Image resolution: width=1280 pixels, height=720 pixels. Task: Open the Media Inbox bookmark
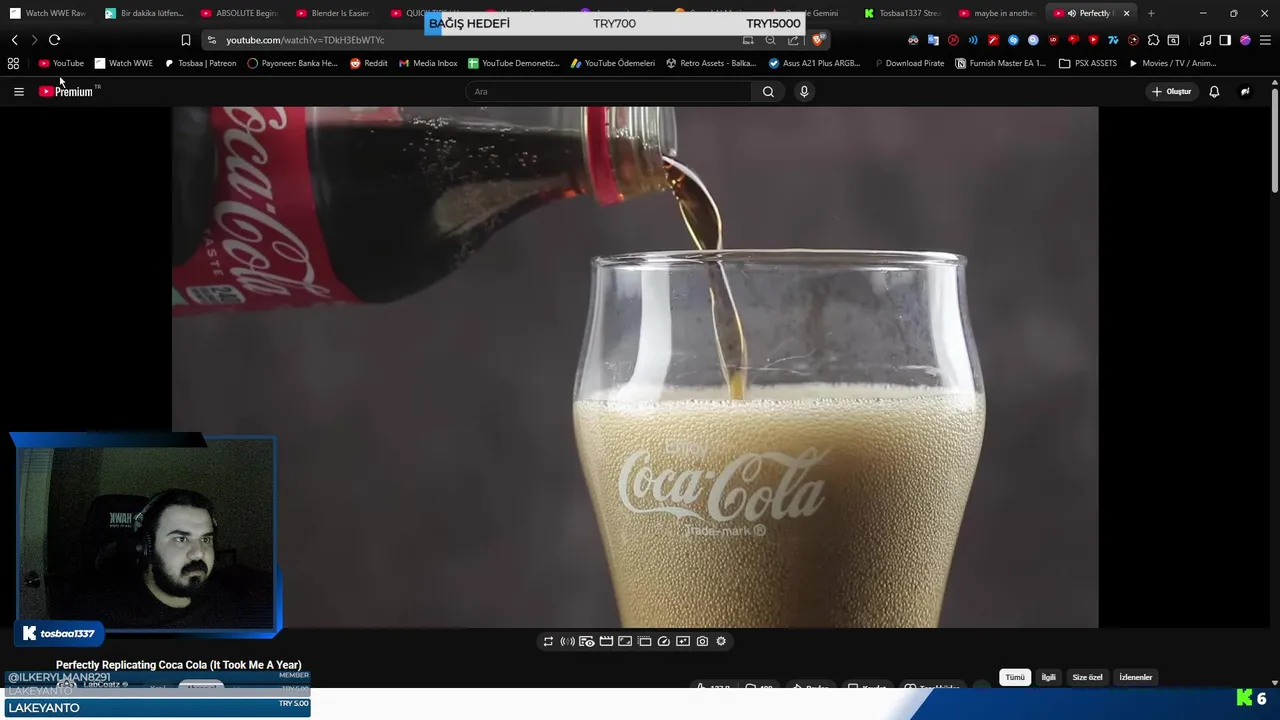pos(428,63)
